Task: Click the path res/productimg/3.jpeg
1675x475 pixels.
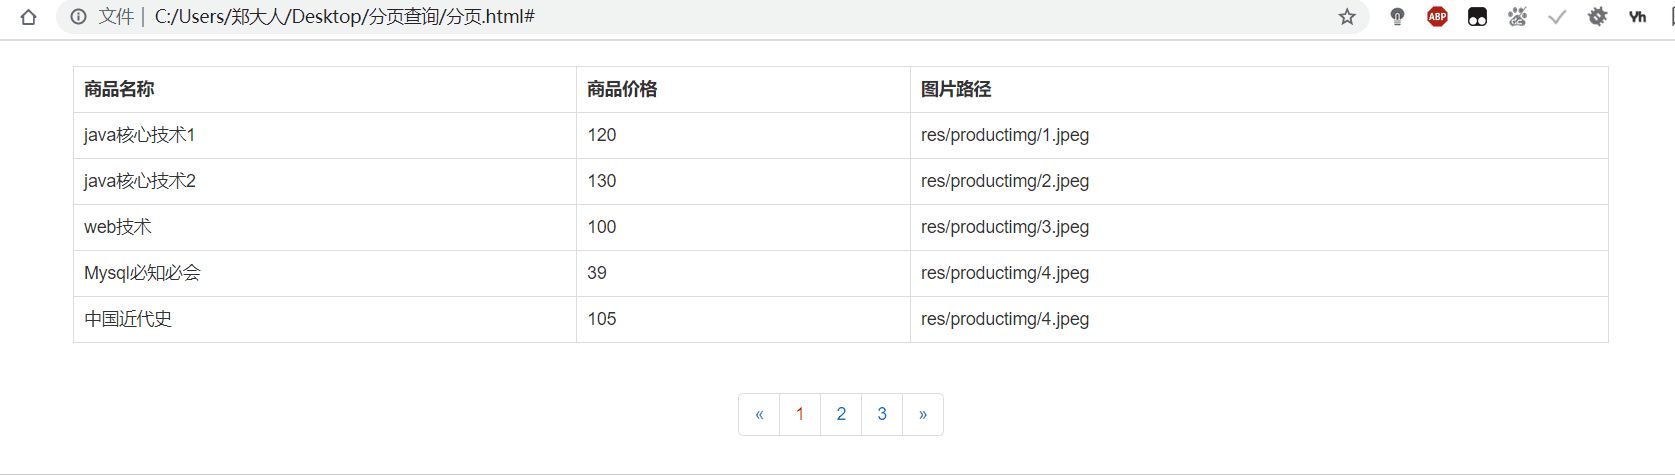Action: pos(1005,227)
